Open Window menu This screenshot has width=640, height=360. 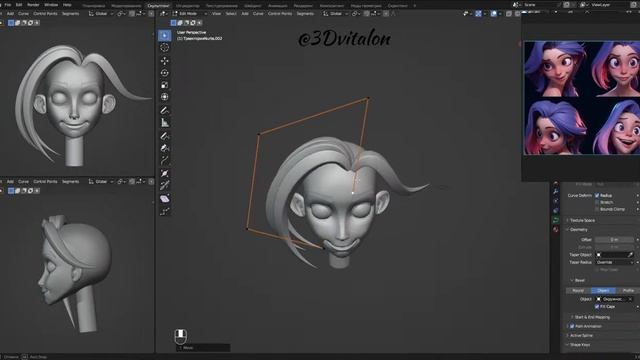tap(51, 5)
